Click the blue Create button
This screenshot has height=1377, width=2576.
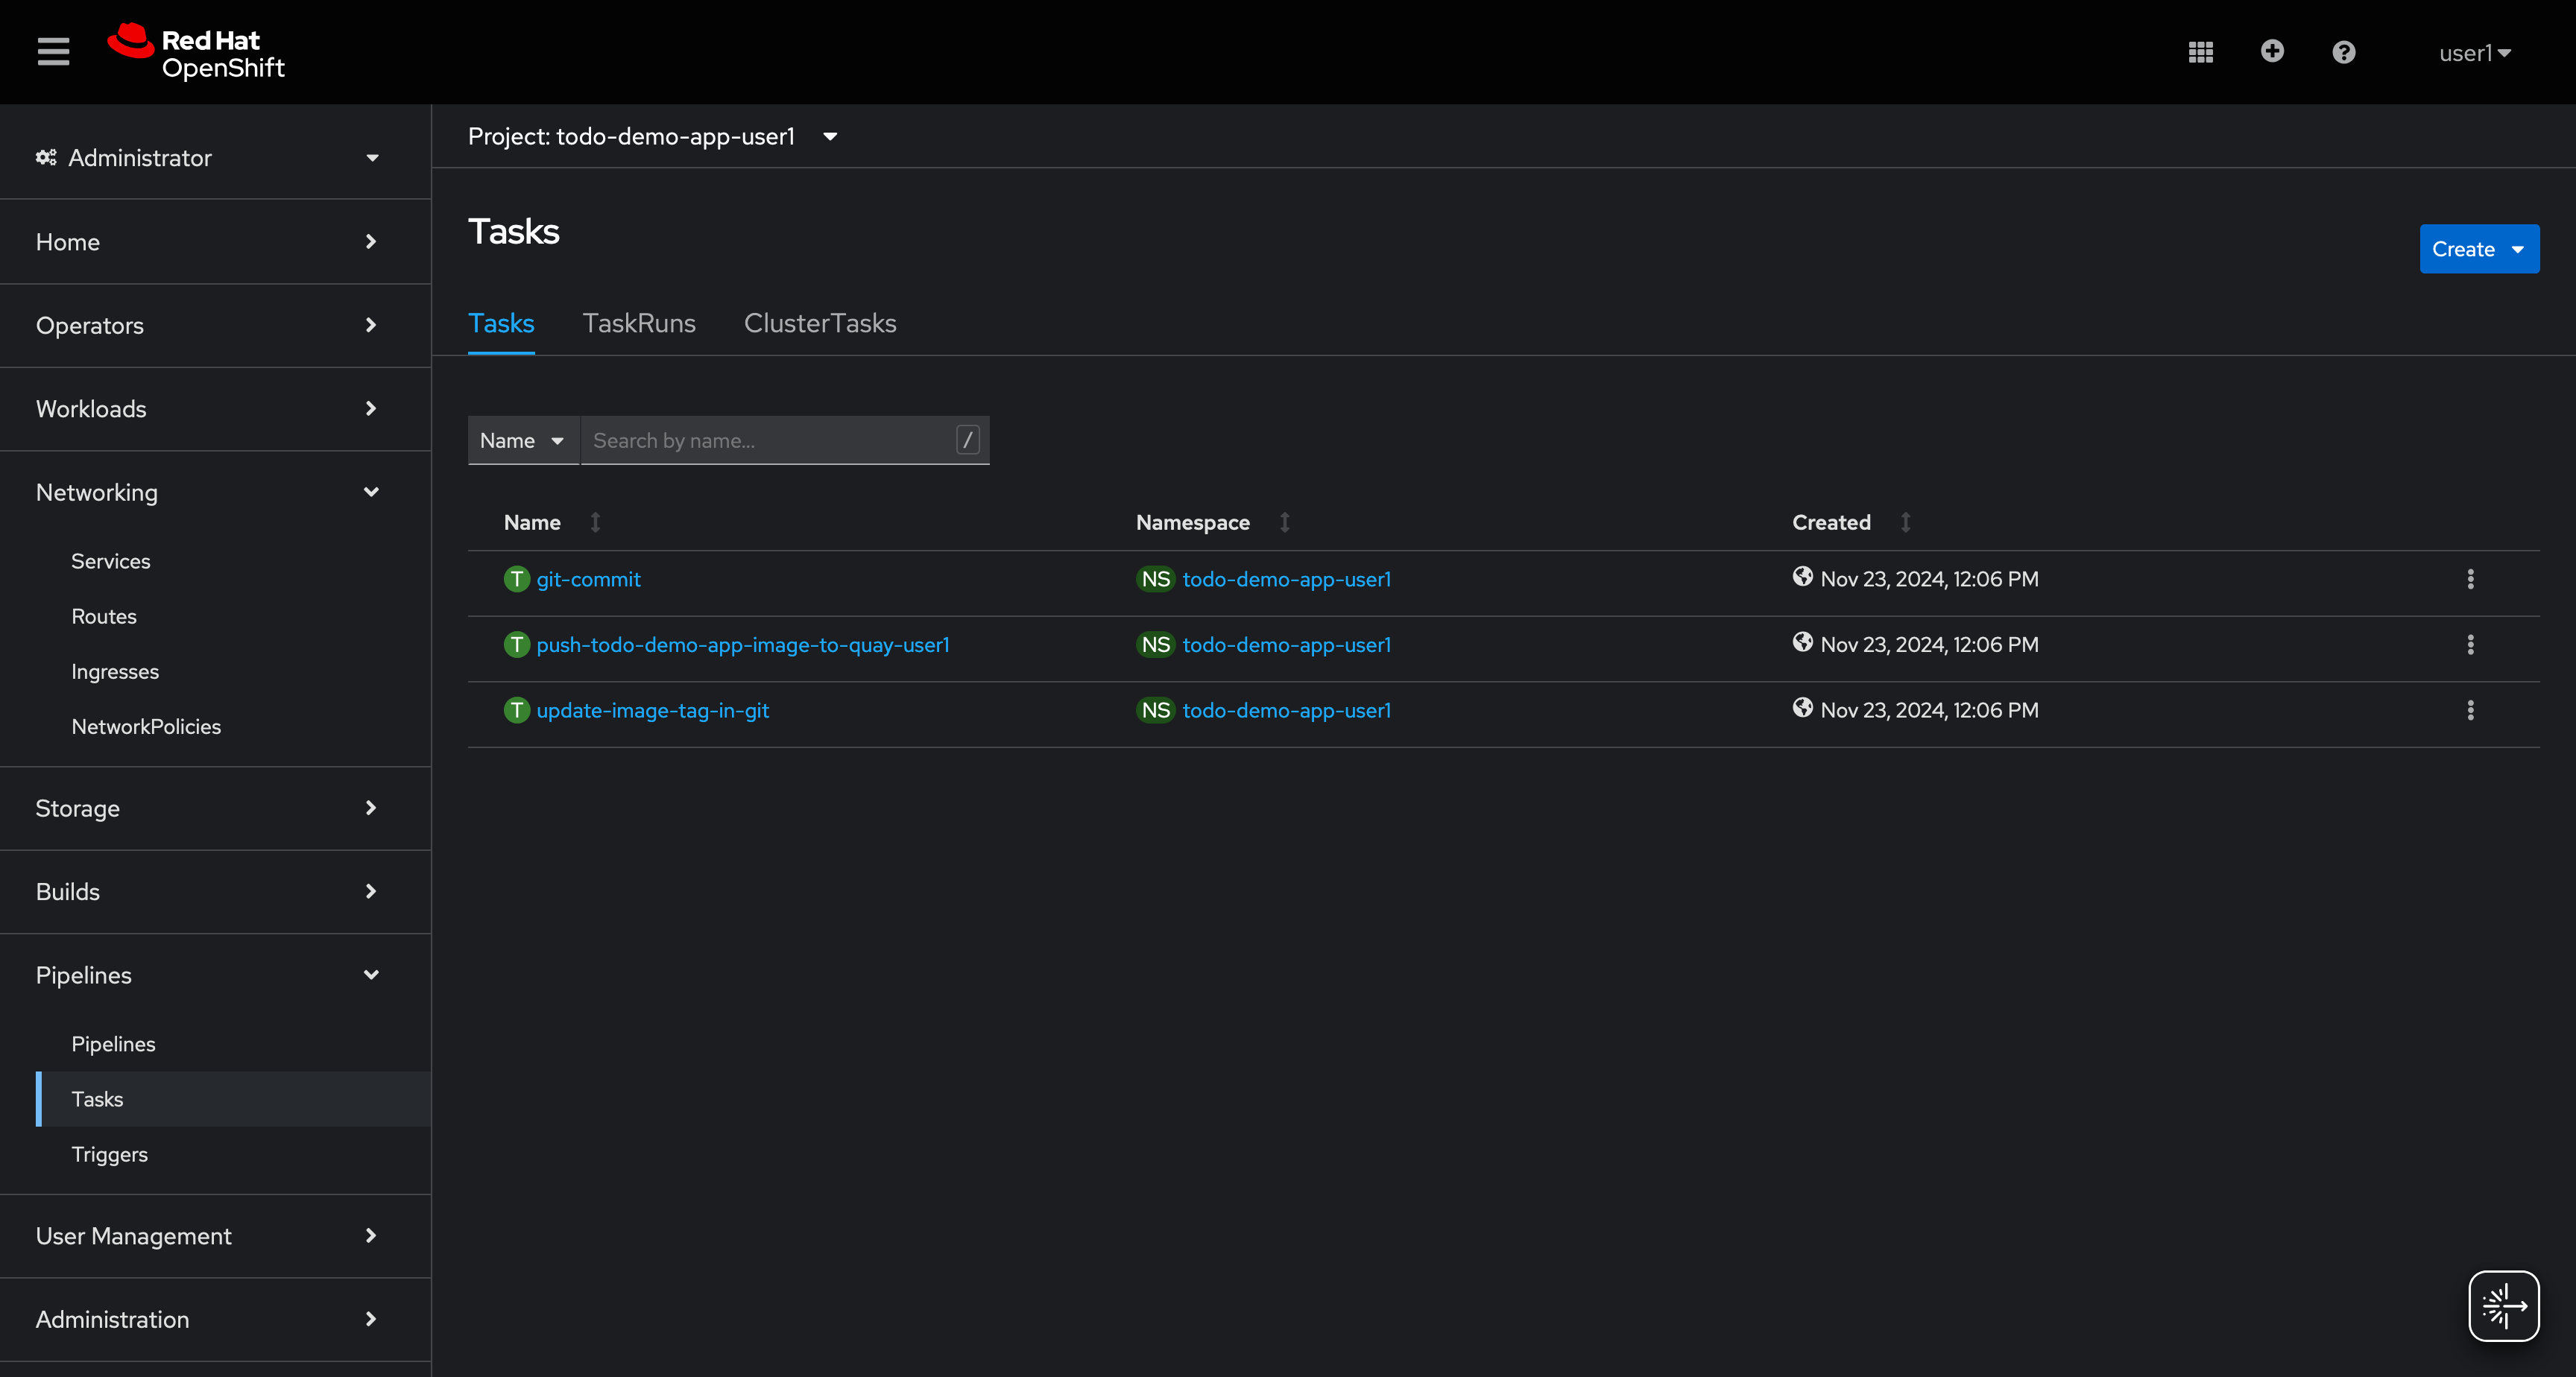pos(2478,249)
